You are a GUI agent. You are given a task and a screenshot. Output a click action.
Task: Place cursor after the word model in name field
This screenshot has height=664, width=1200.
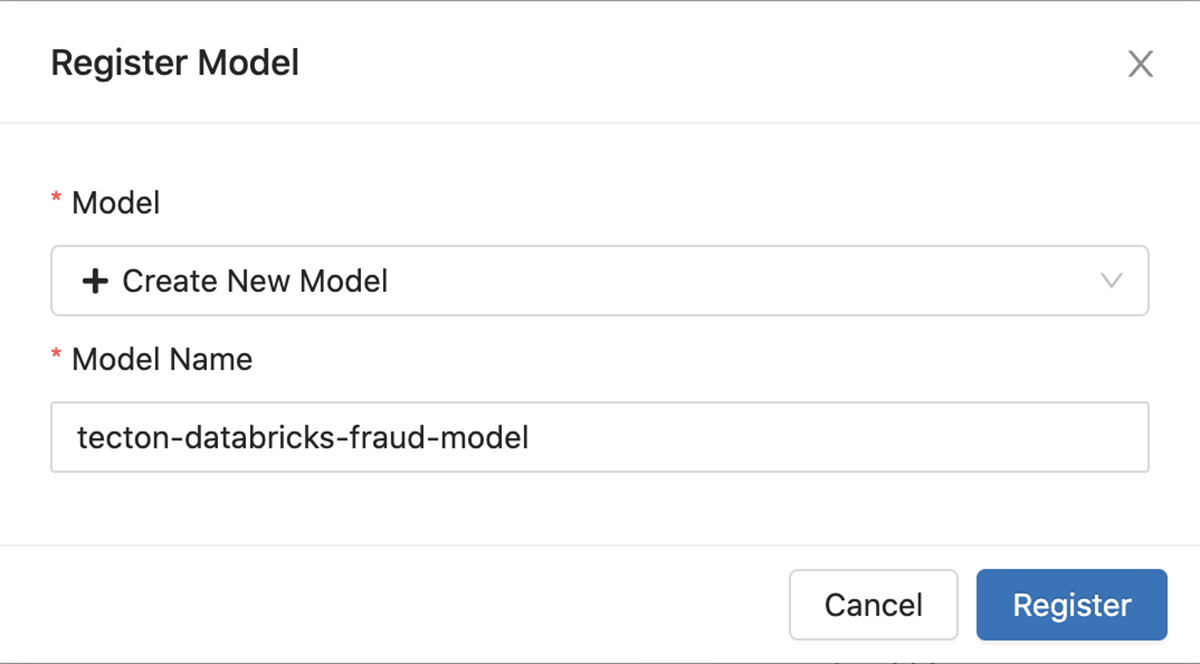[x=530, y=437]
